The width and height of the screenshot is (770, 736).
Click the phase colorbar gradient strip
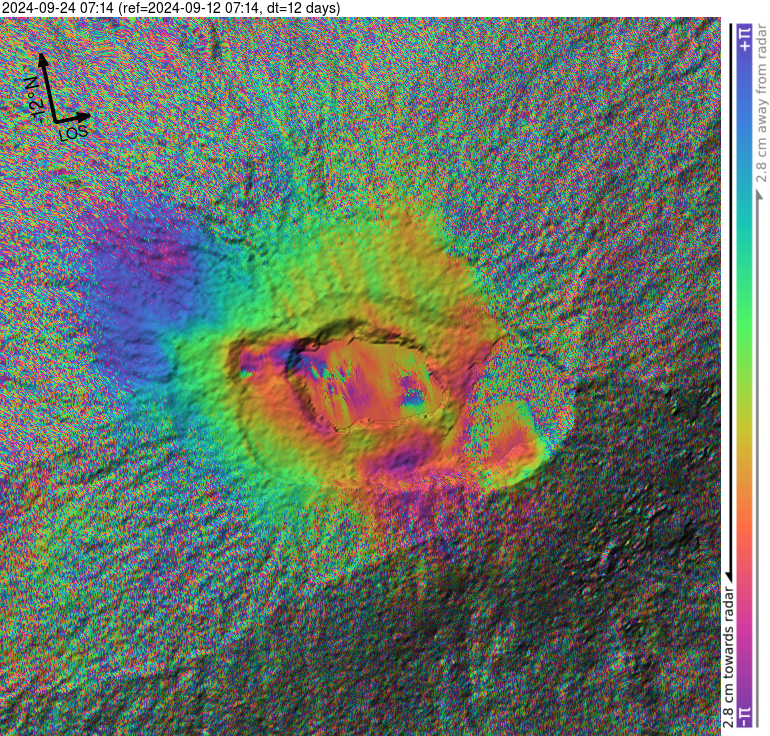(x=744, y=376)
